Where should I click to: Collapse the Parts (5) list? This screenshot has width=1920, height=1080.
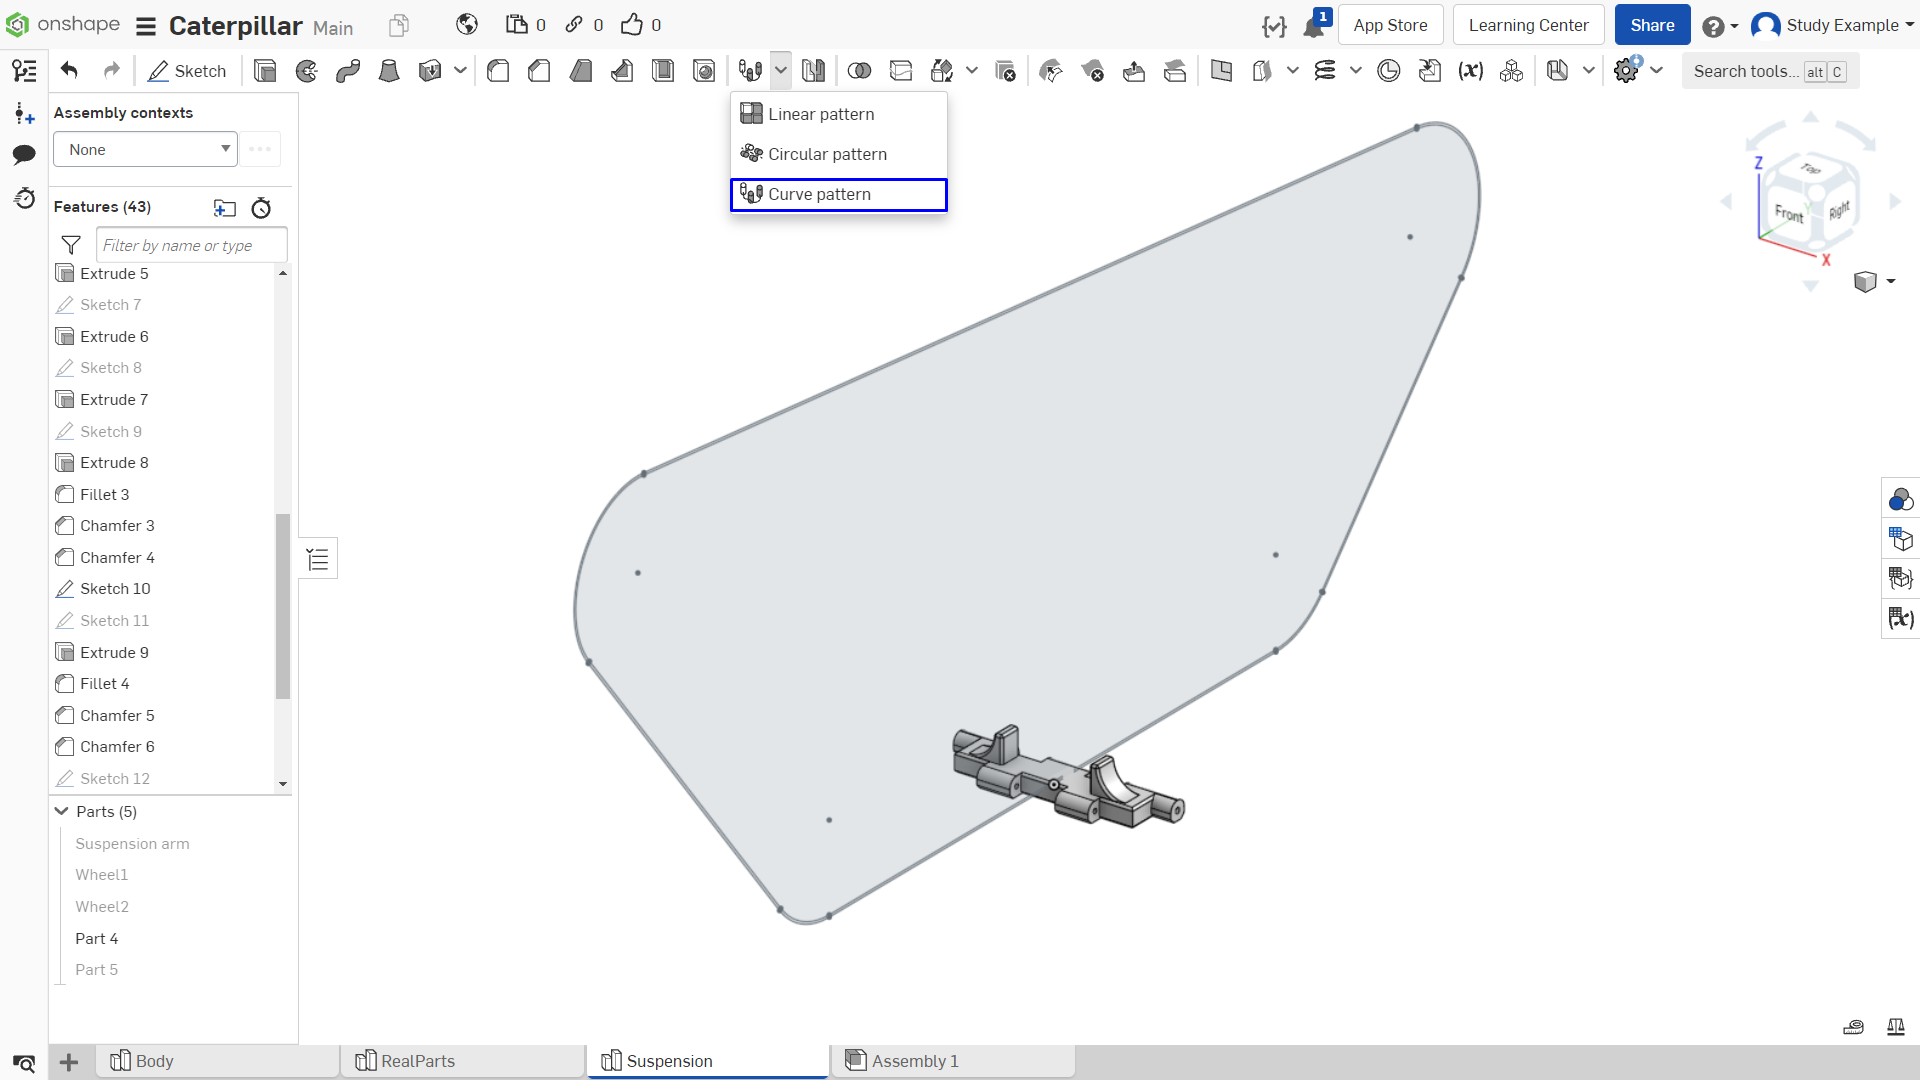point(62,811)
